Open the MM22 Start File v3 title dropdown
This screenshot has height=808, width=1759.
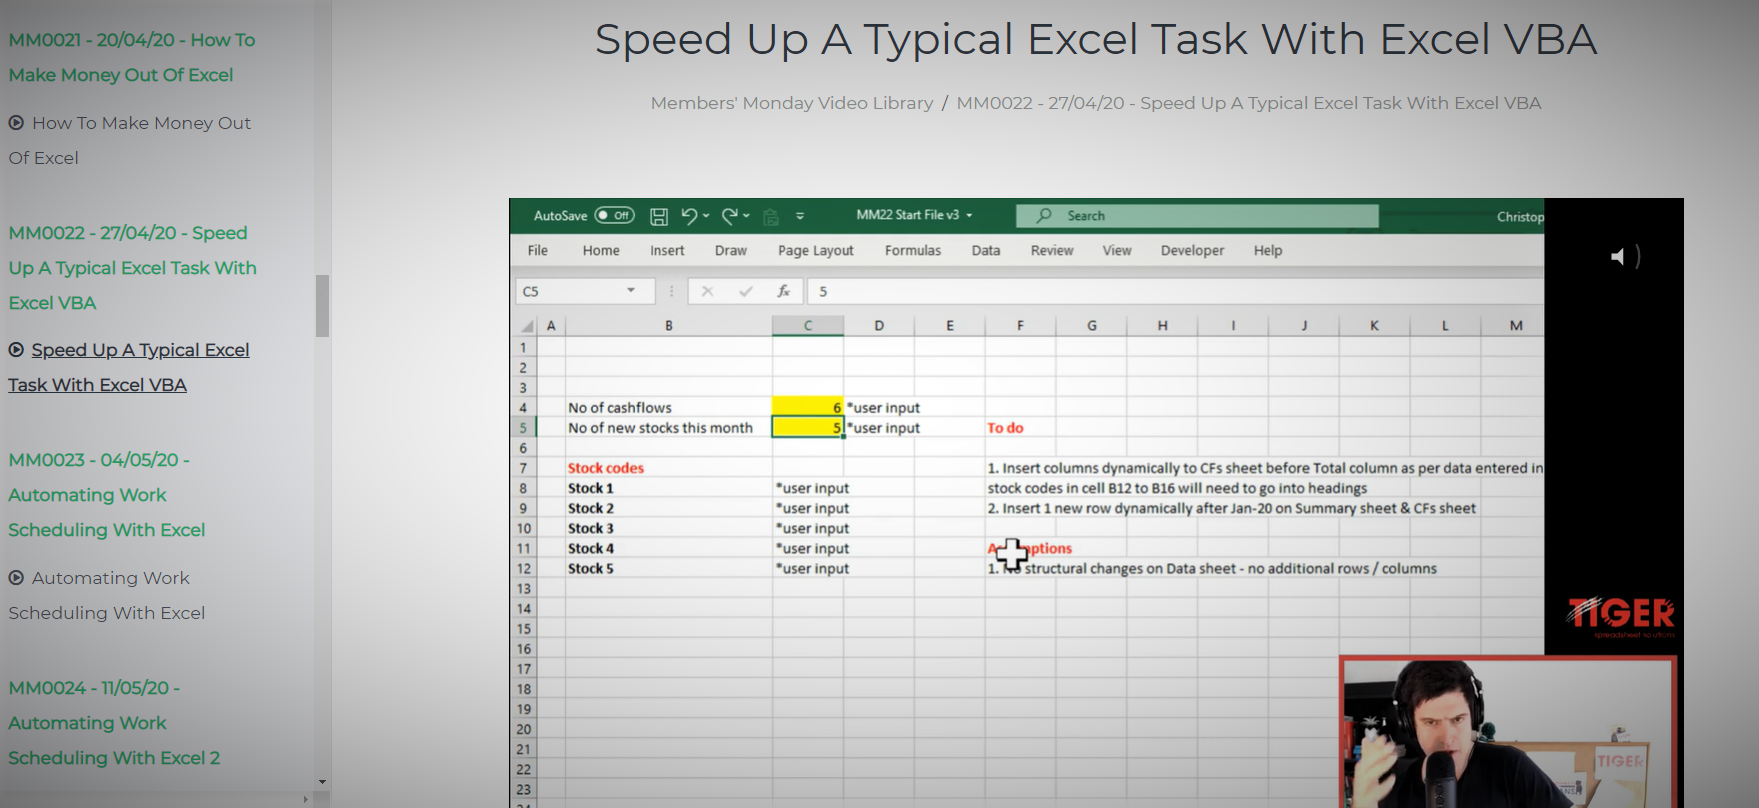969,216
